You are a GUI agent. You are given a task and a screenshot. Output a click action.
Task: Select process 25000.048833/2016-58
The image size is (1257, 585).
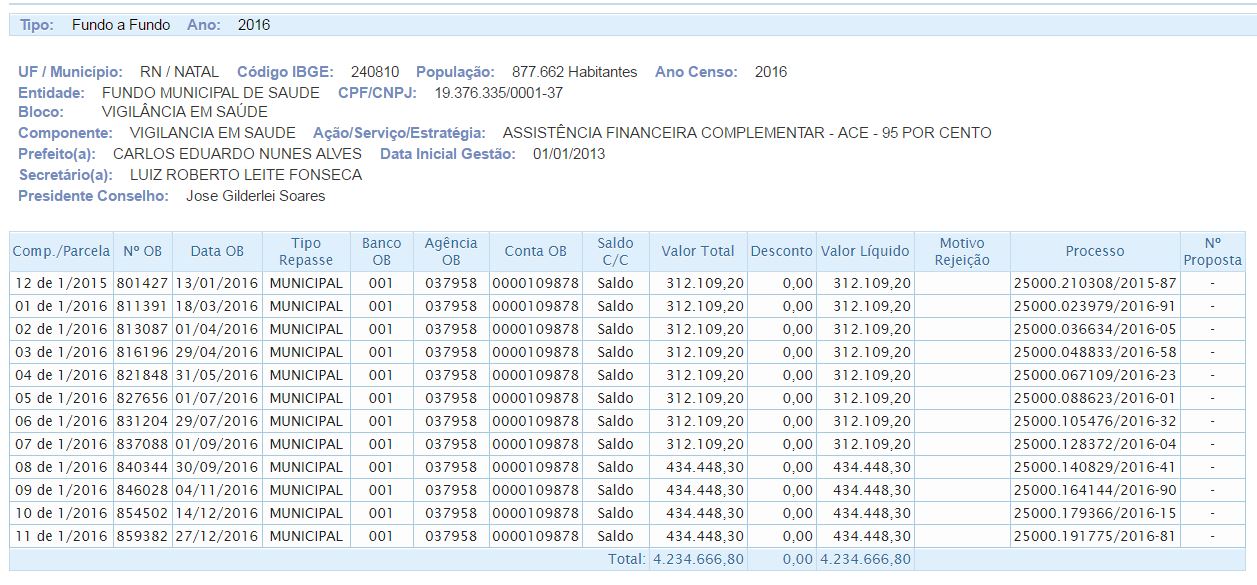[x=1095, y=352]
